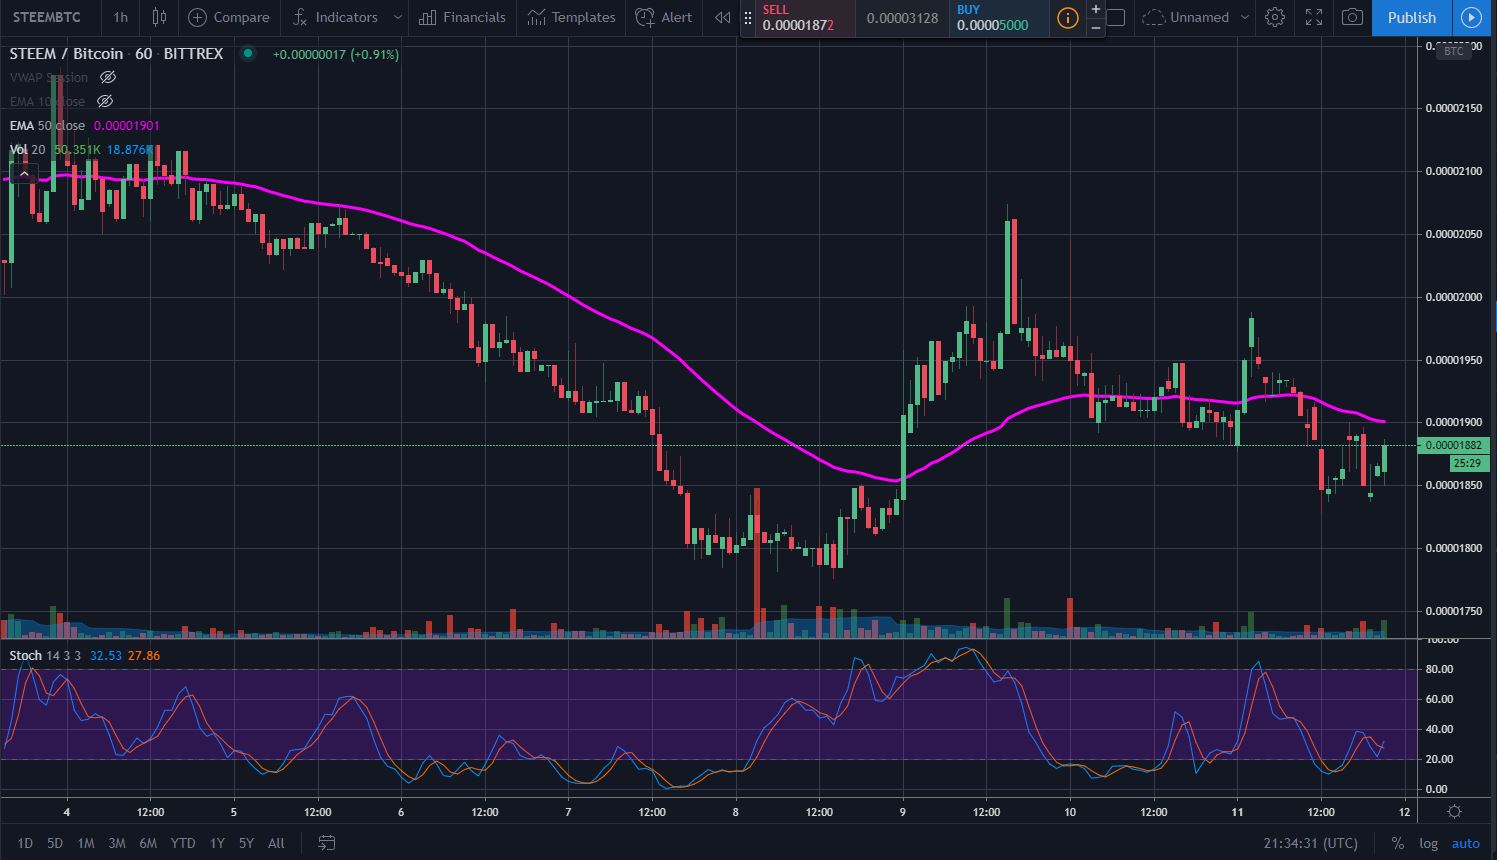Increase order quantity with plus stepper
The image size is (1497, 860).
pyautogui.click(x=1096, y=9)
